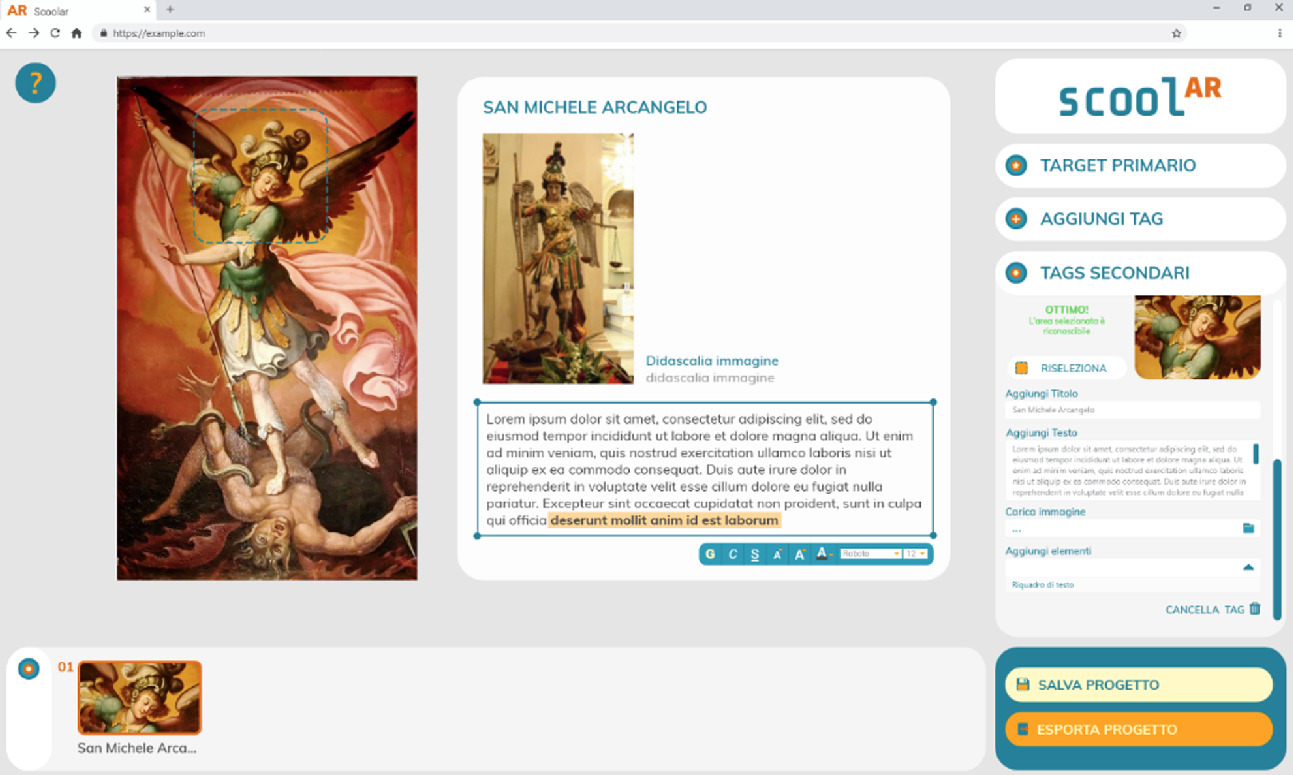Click the 01 tag number label
This screenshot has width=1293, height=775.
[x=66, y=667]
